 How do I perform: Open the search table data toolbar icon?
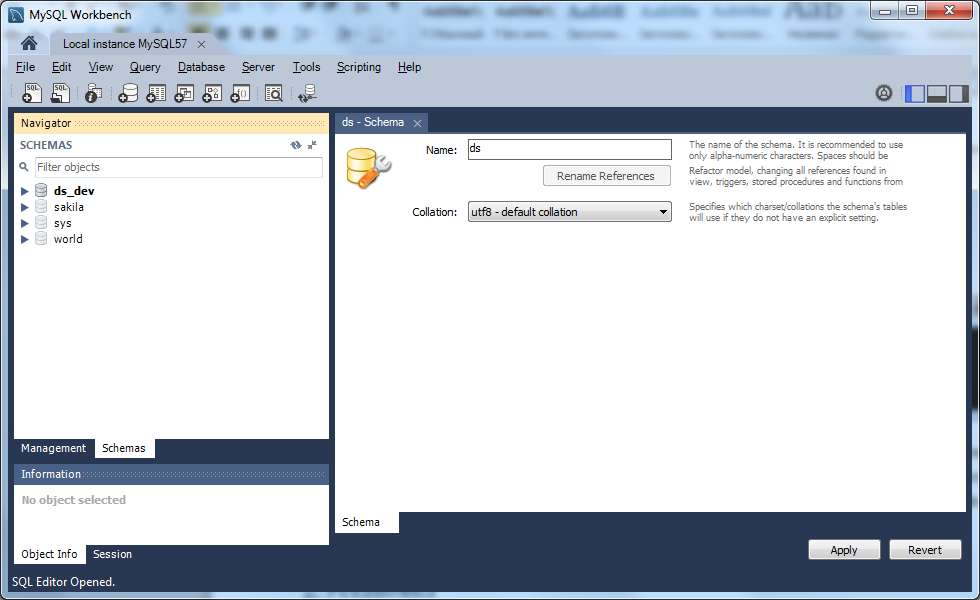[274, 93]
